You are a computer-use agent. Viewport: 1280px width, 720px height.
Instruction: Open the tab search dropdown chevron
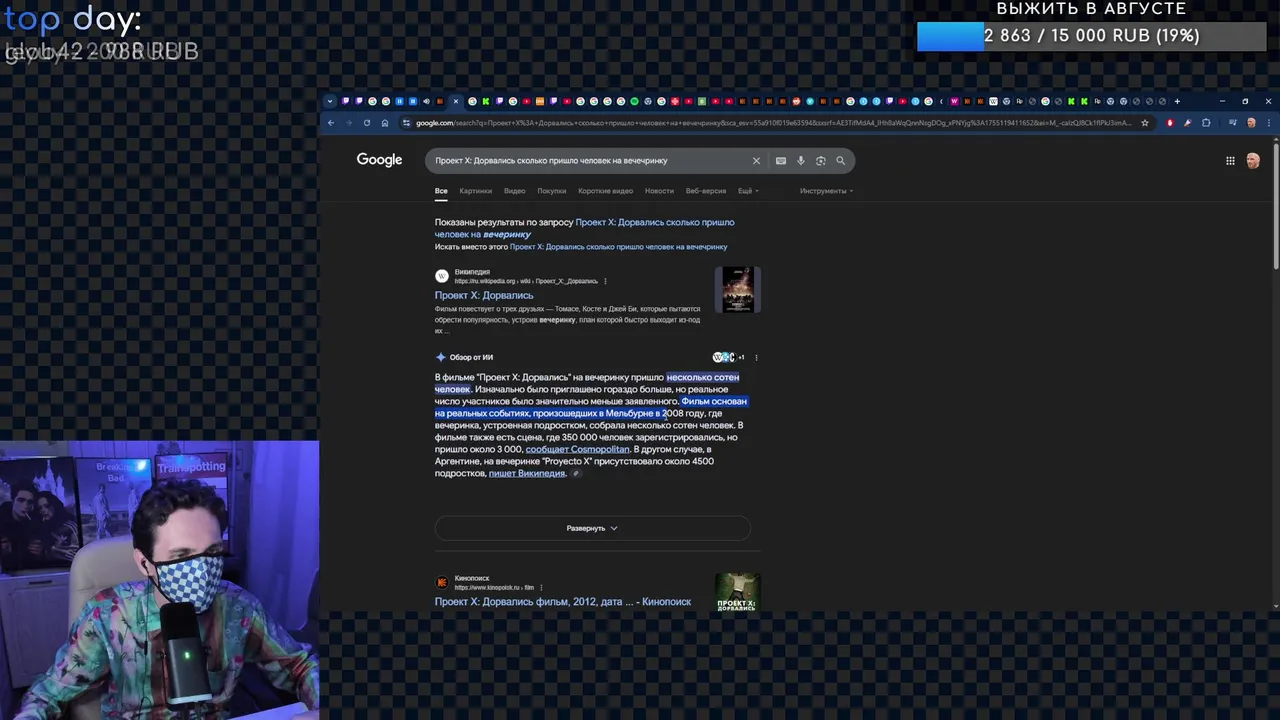[x=330, y=101]
